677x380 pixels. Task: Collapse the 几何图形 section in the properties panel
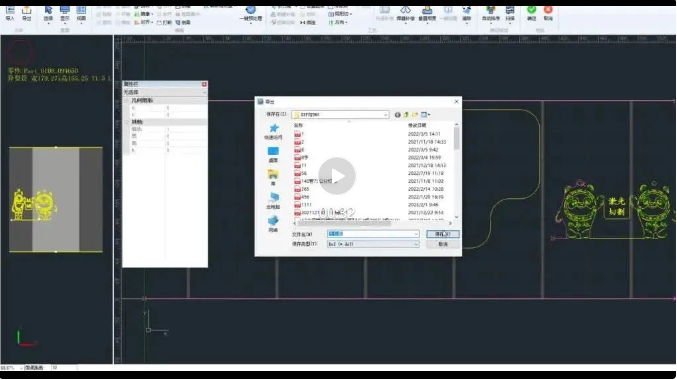point(127,100)
